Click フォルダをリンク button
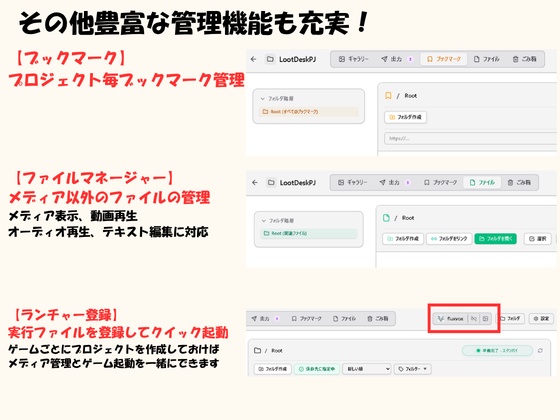Viewport: 560px width, 420px height. [x=449, y=239]
